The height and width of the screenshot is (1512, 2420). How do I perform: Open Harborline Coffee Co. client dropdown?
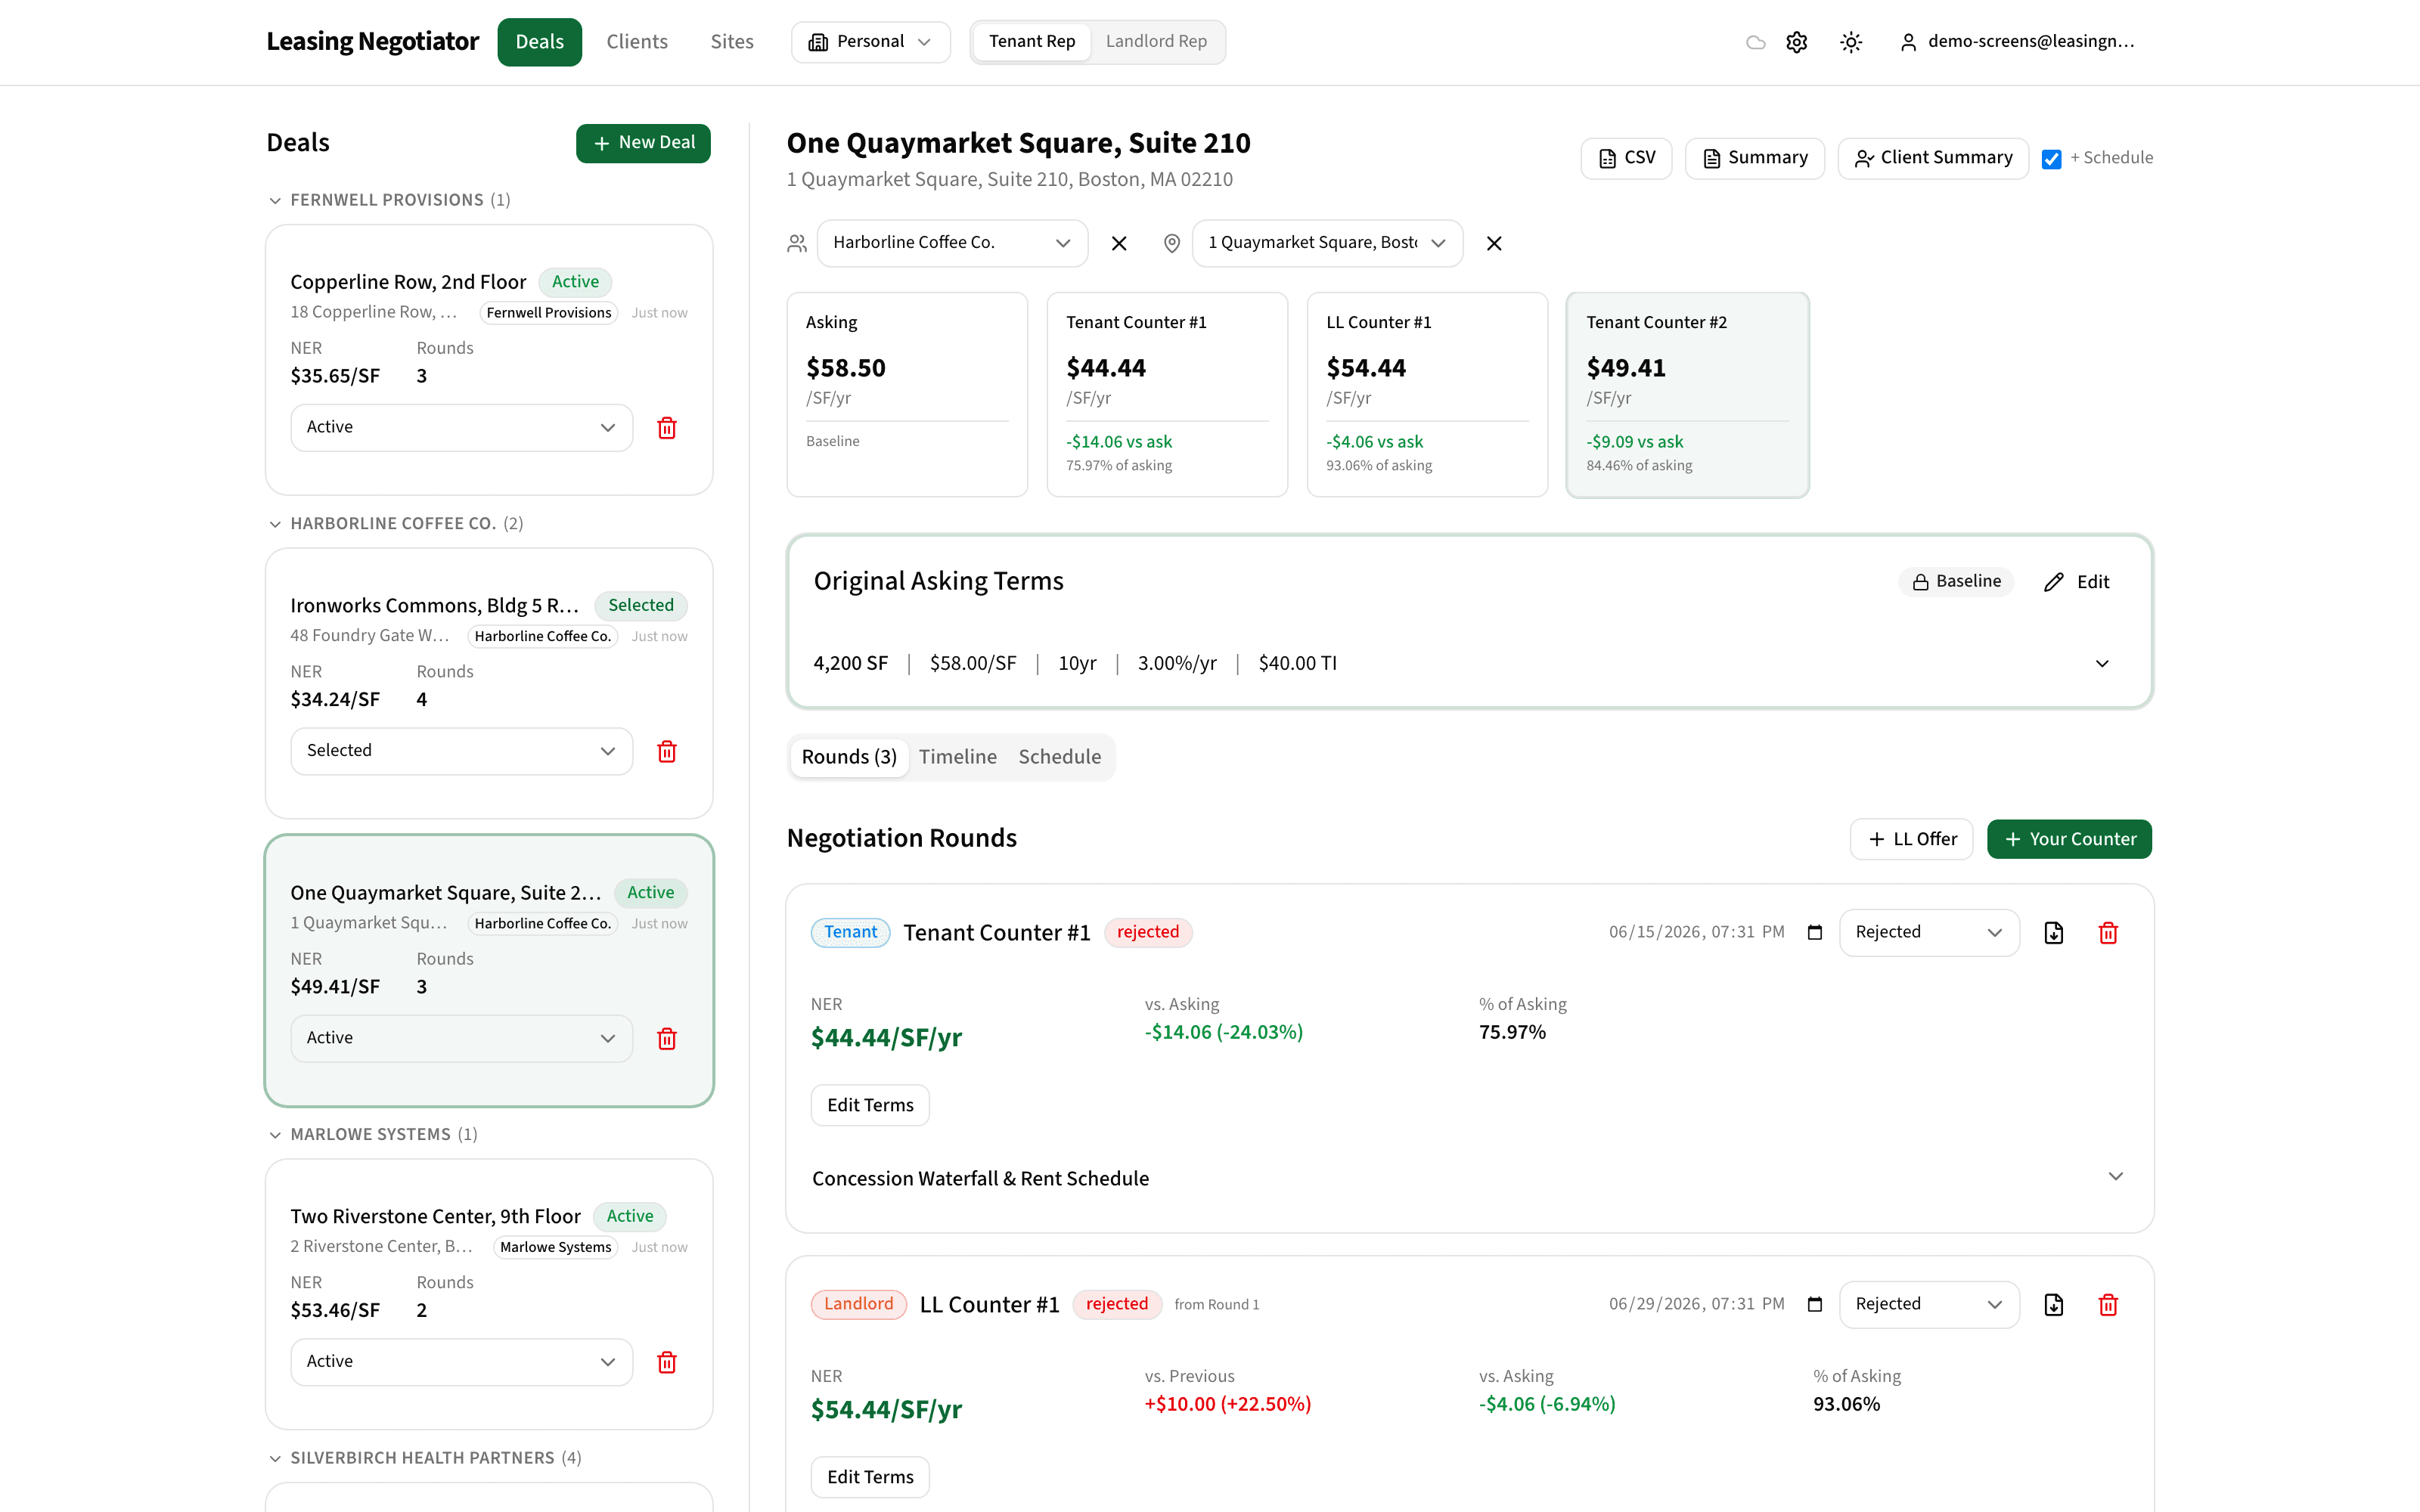[x=952, y=243]
